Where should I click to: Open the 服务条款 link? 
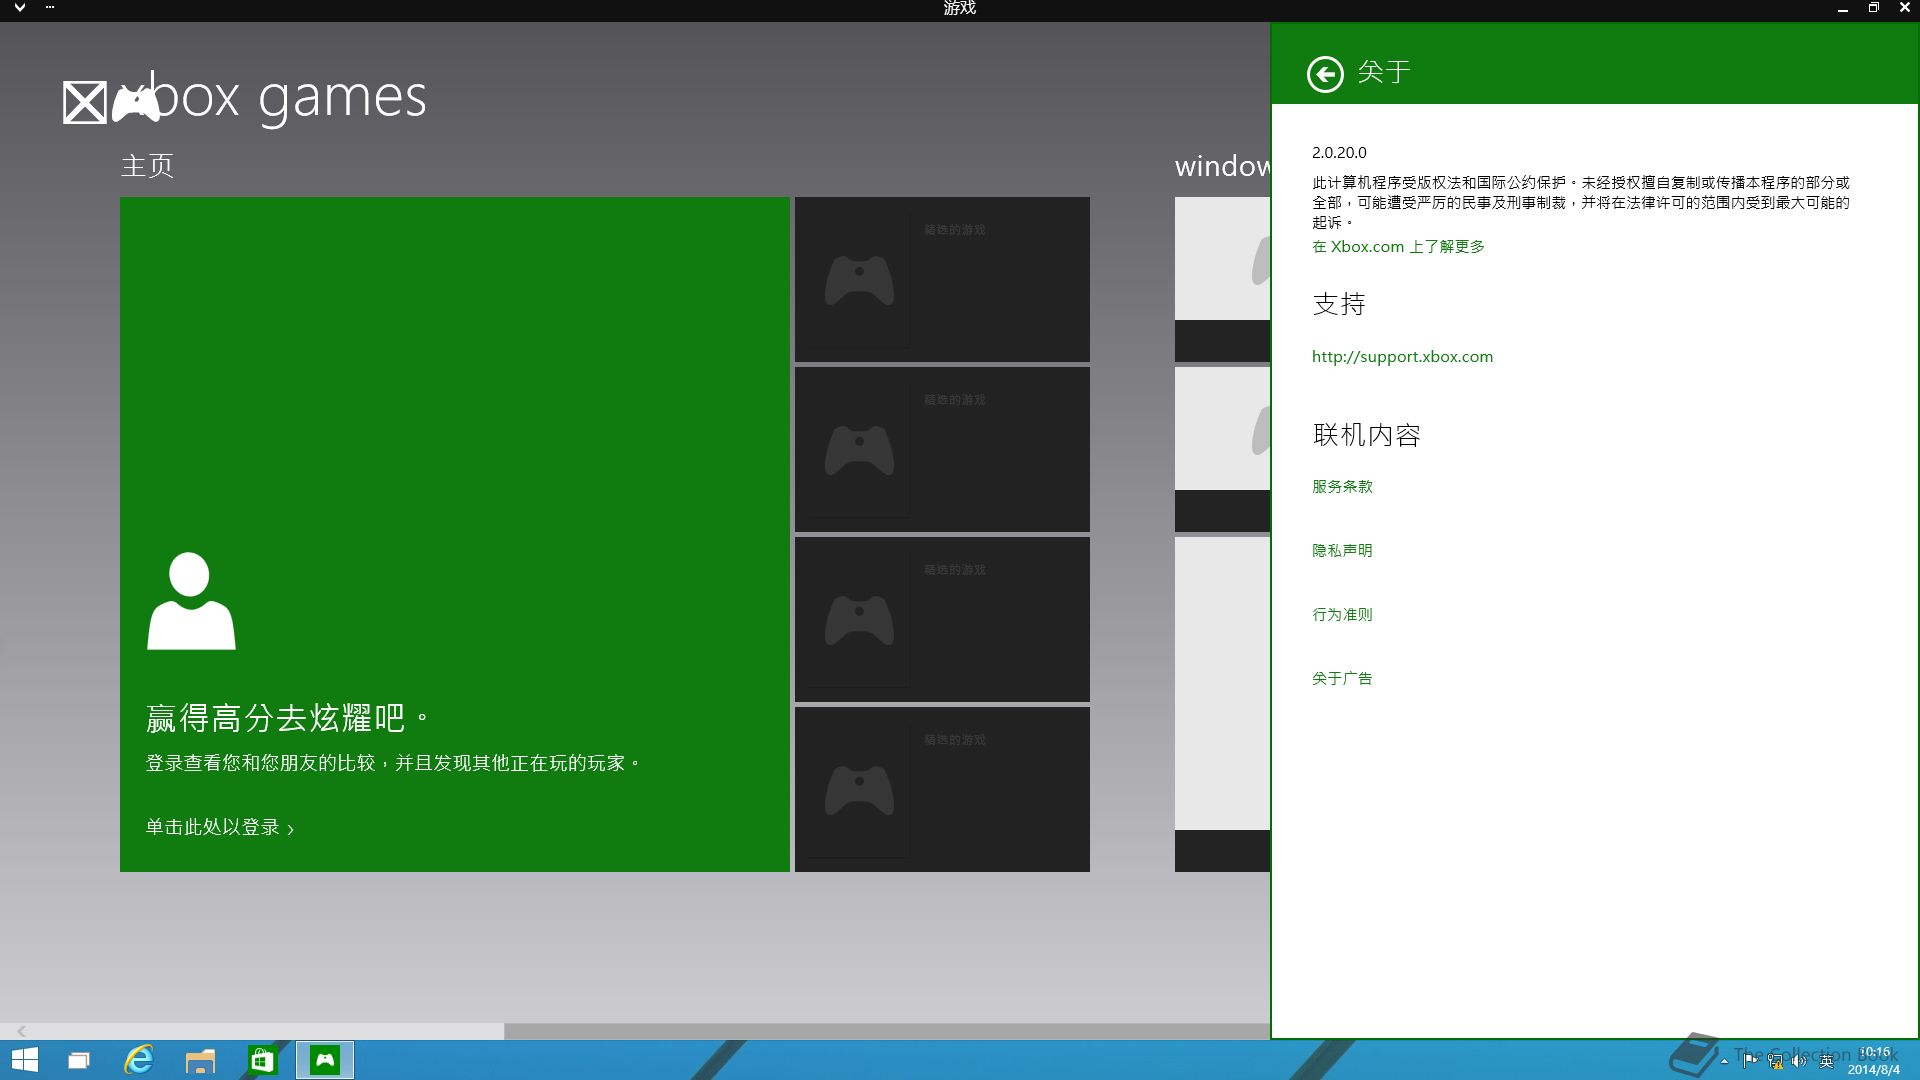(x=1342, y=487)
